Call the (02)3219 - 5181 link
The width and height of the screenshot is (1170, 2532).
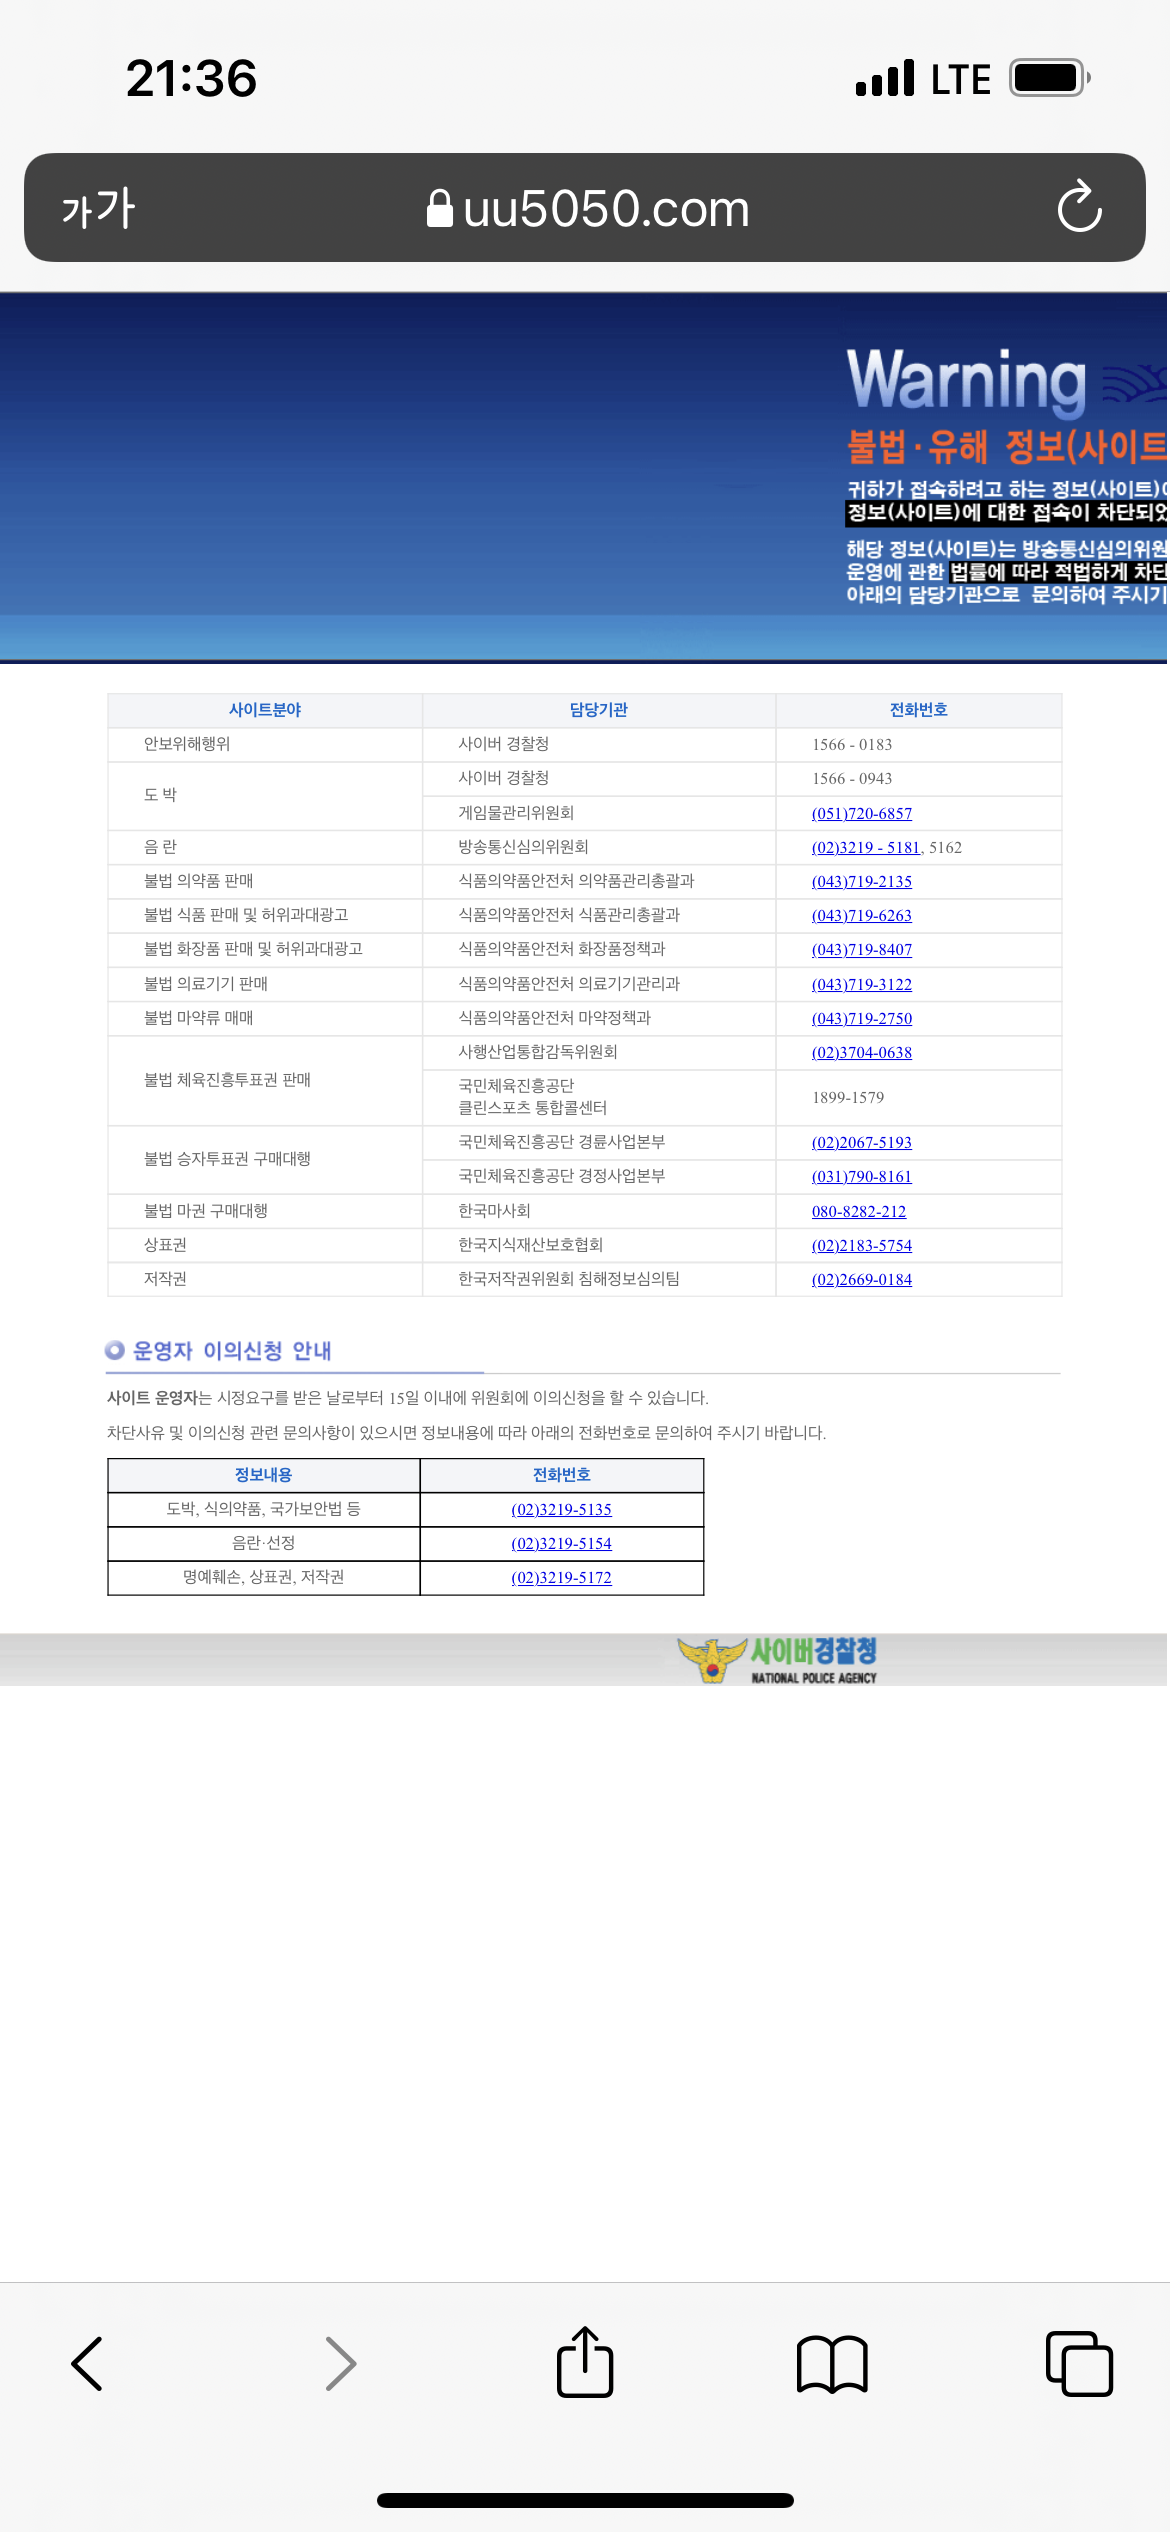pyautogui.click(x=866, y=847)
